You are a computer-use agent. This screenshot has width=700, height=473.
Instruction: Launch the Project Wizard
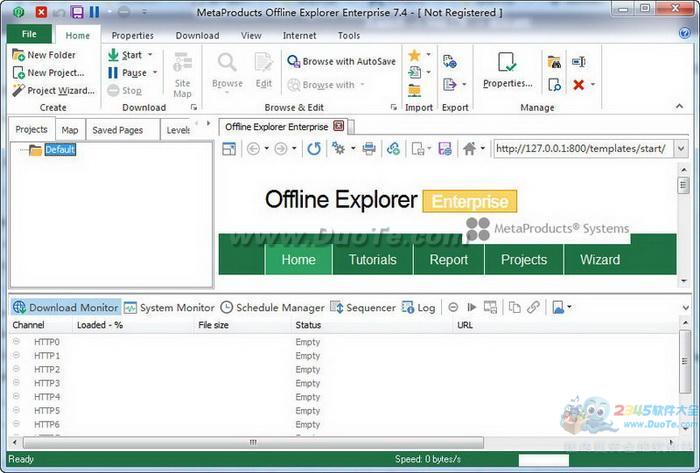coord(53,91)
